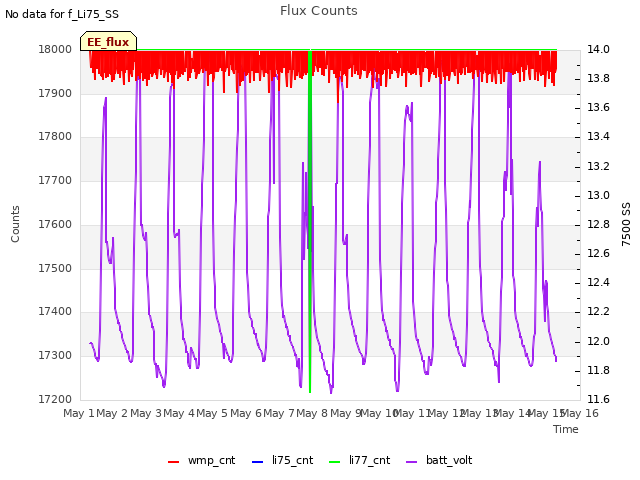This screenshot has height=480, width=640.
Task: Click the 13.6 tick on right axis
Action: click(x=598, y=107)
